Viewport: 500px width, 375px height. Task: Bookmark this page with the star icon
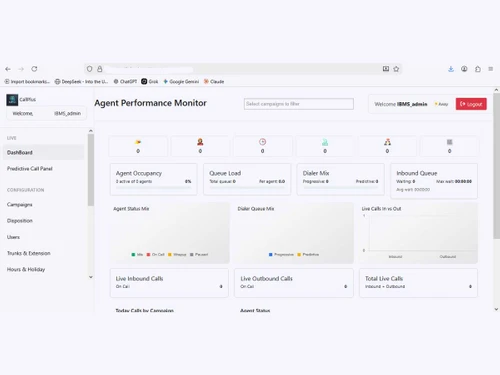coord(396,69)
